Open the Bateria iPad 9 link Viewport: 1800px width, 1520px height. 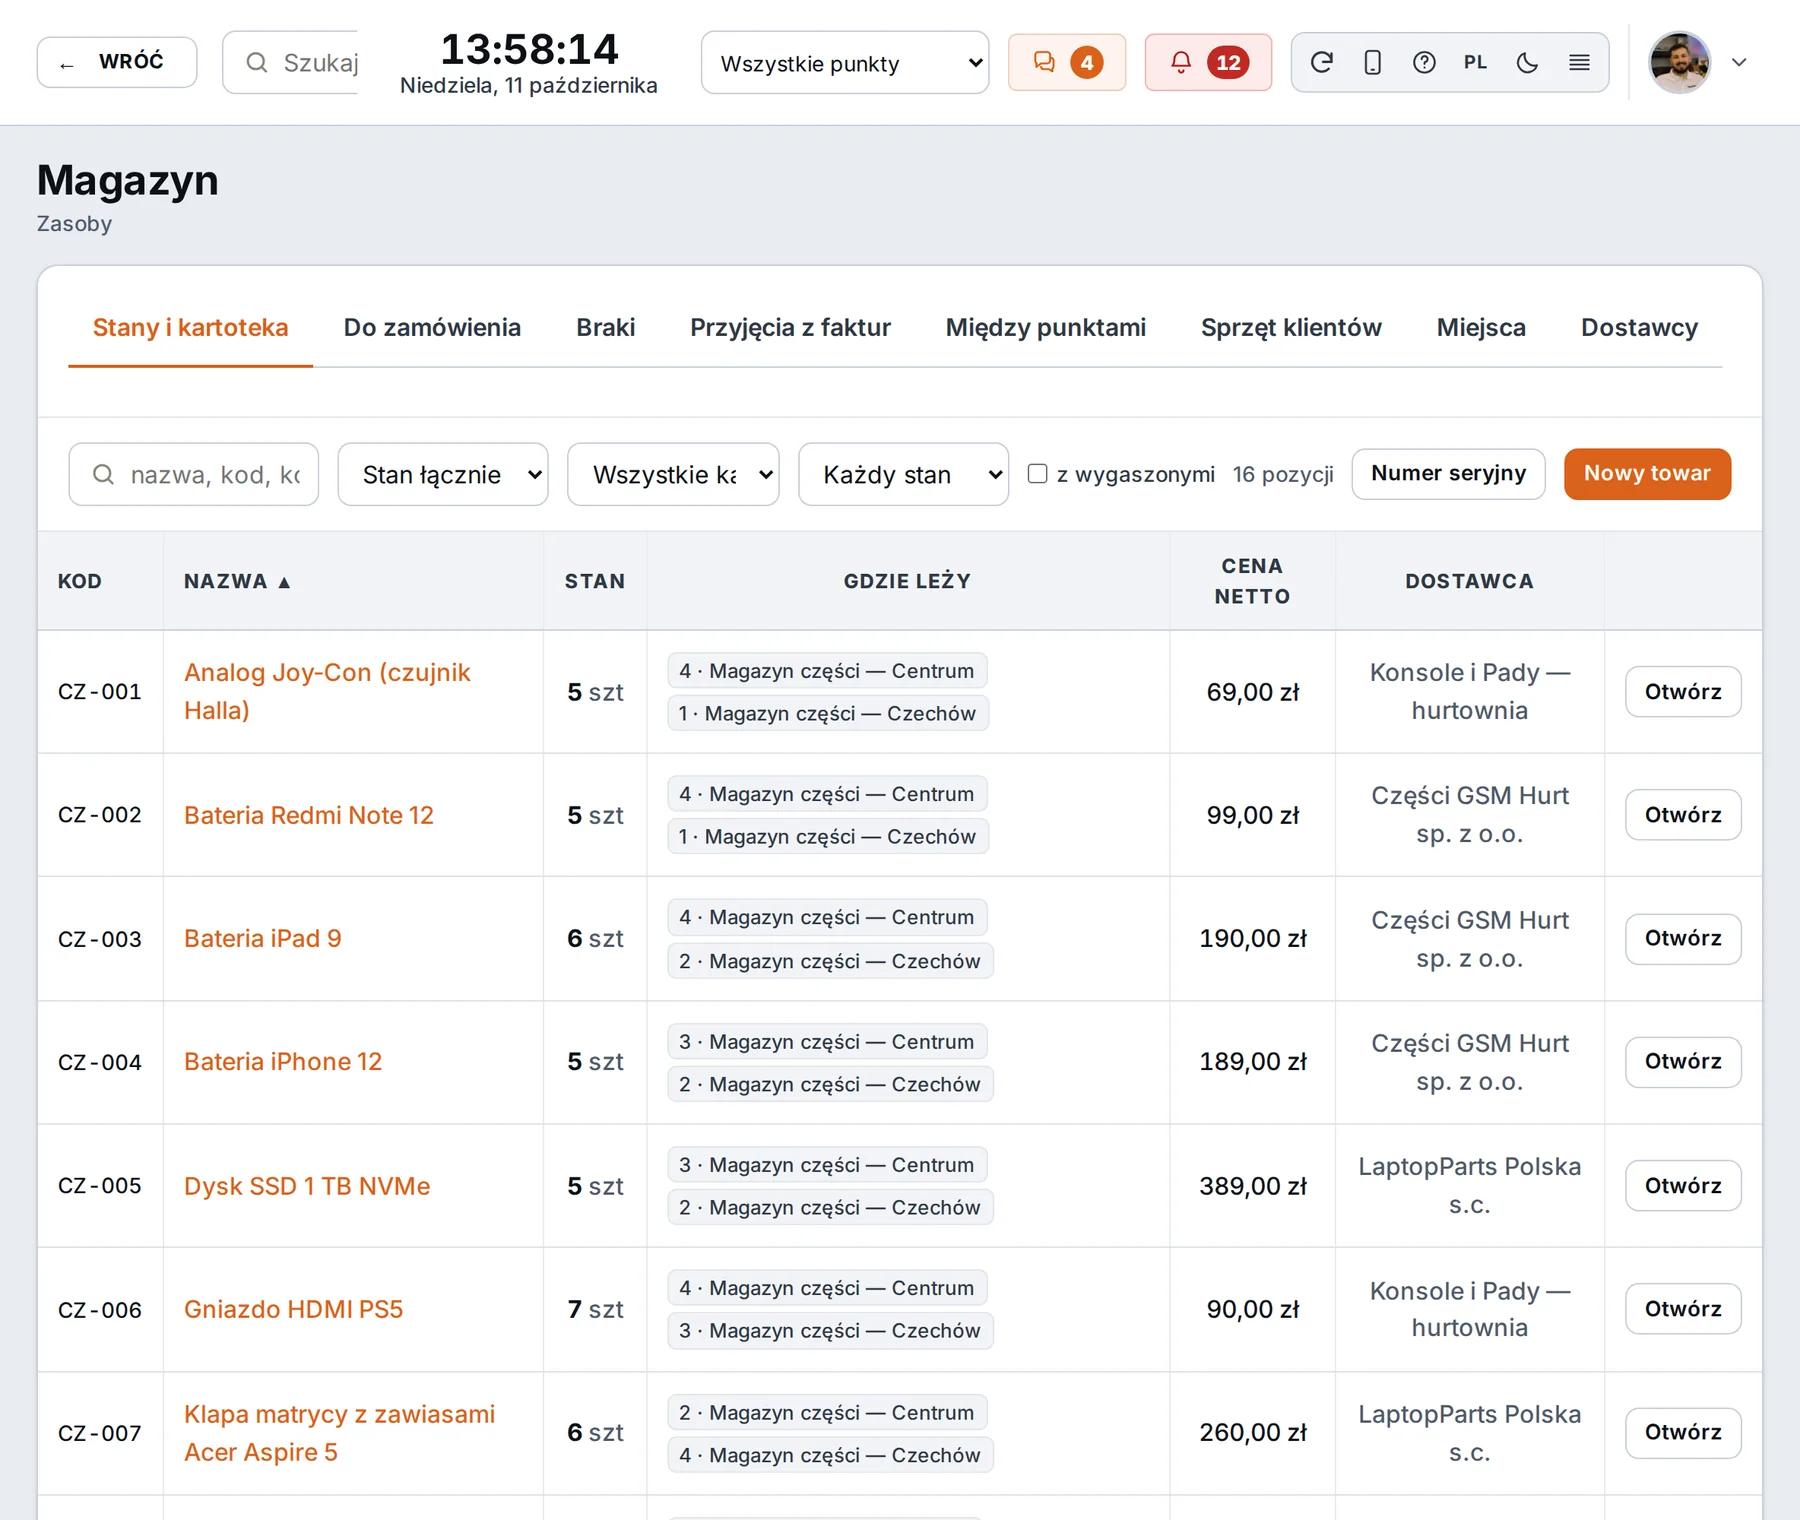(x=263, y=938)
